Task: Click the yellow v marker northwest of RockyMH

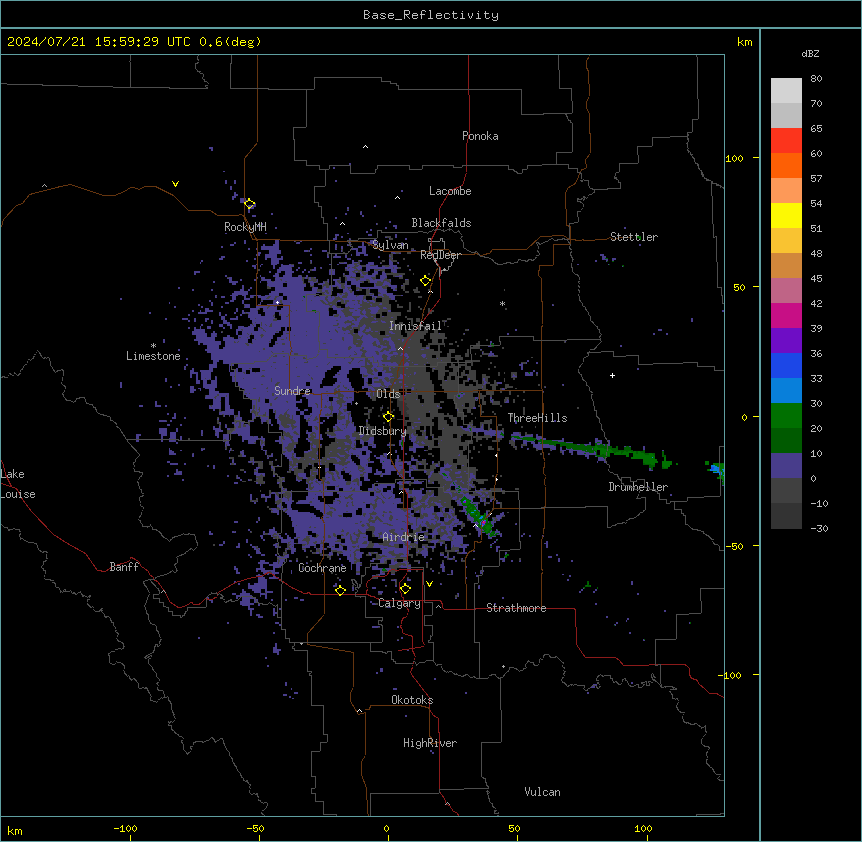Action: 175,184
